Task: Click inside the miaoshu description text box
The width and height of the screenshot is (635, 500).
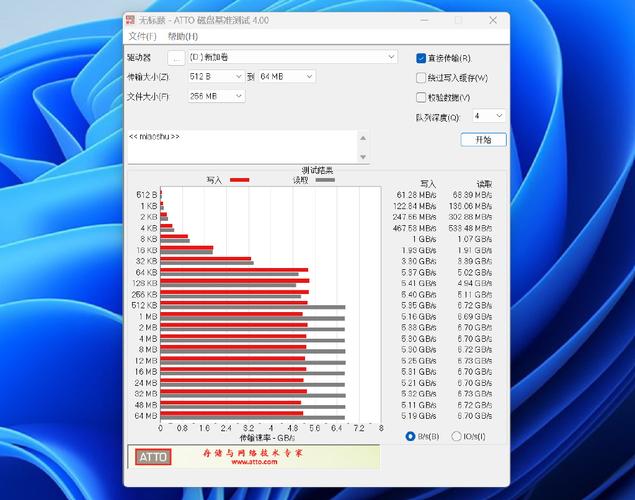Action: click(242, 147)
